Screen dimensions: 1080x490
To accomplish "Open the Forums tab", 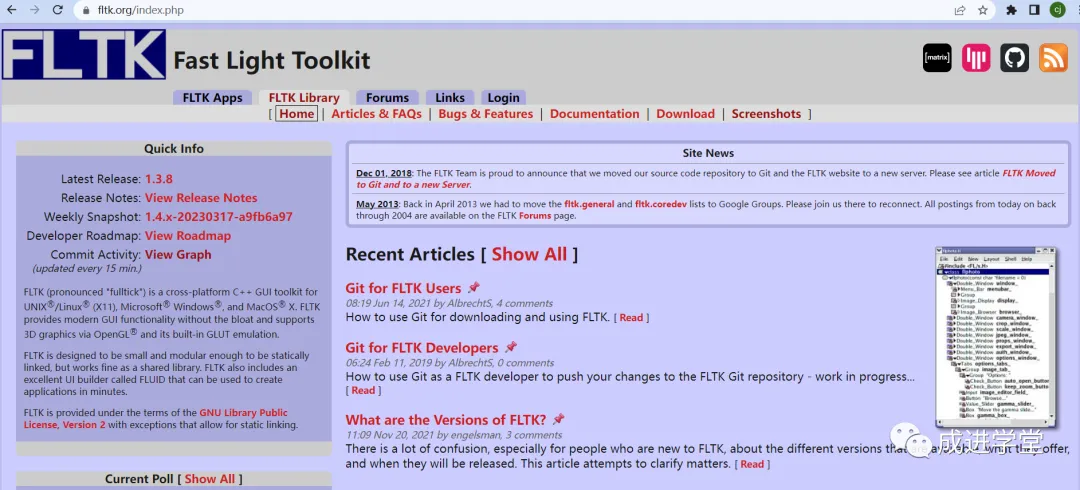I will [x=387, y=98].
